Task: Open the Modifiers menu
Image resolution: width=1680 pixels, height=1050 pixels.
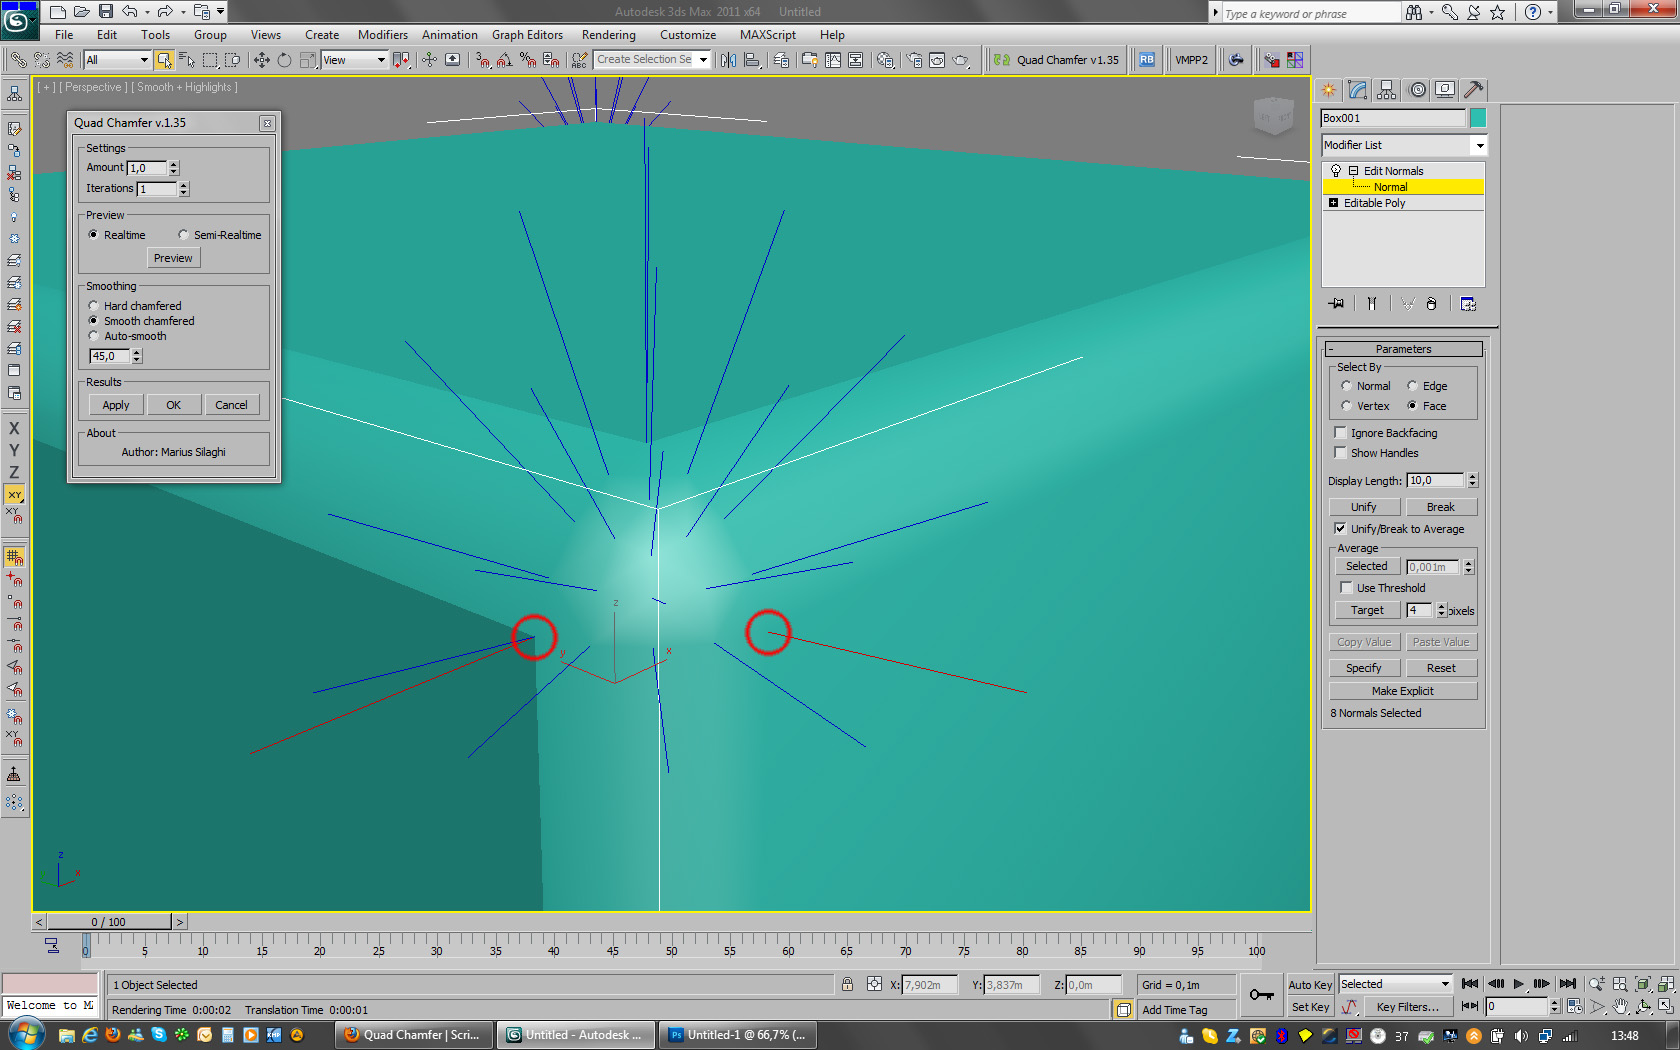Action: click(x=383, y=34)
